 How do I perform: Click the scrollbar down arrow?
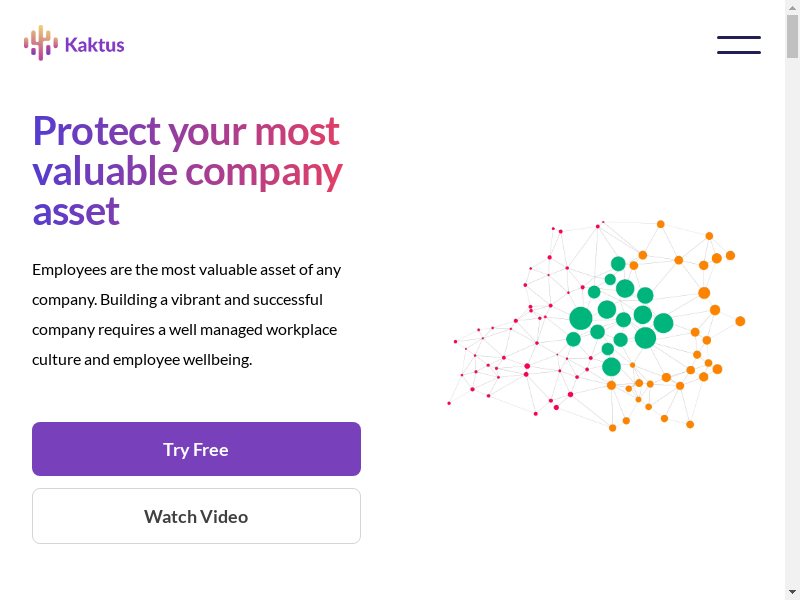[x=792, y=591]
